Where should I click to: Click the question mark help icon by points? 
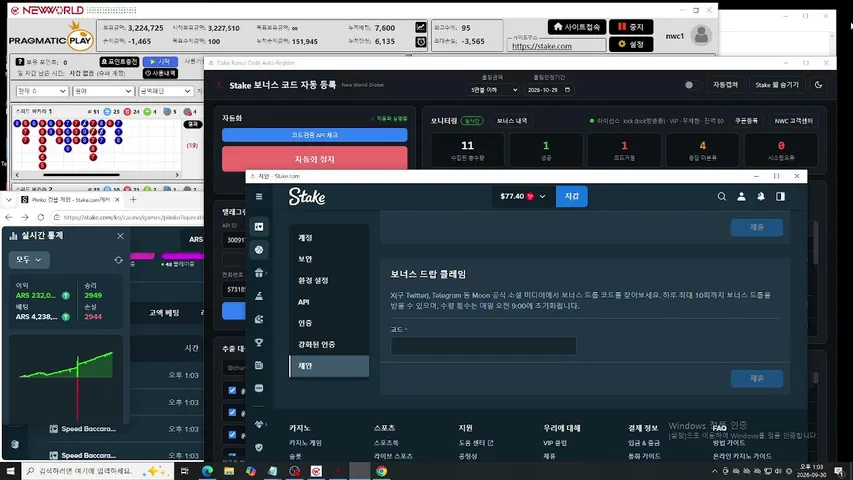[20, 62]
